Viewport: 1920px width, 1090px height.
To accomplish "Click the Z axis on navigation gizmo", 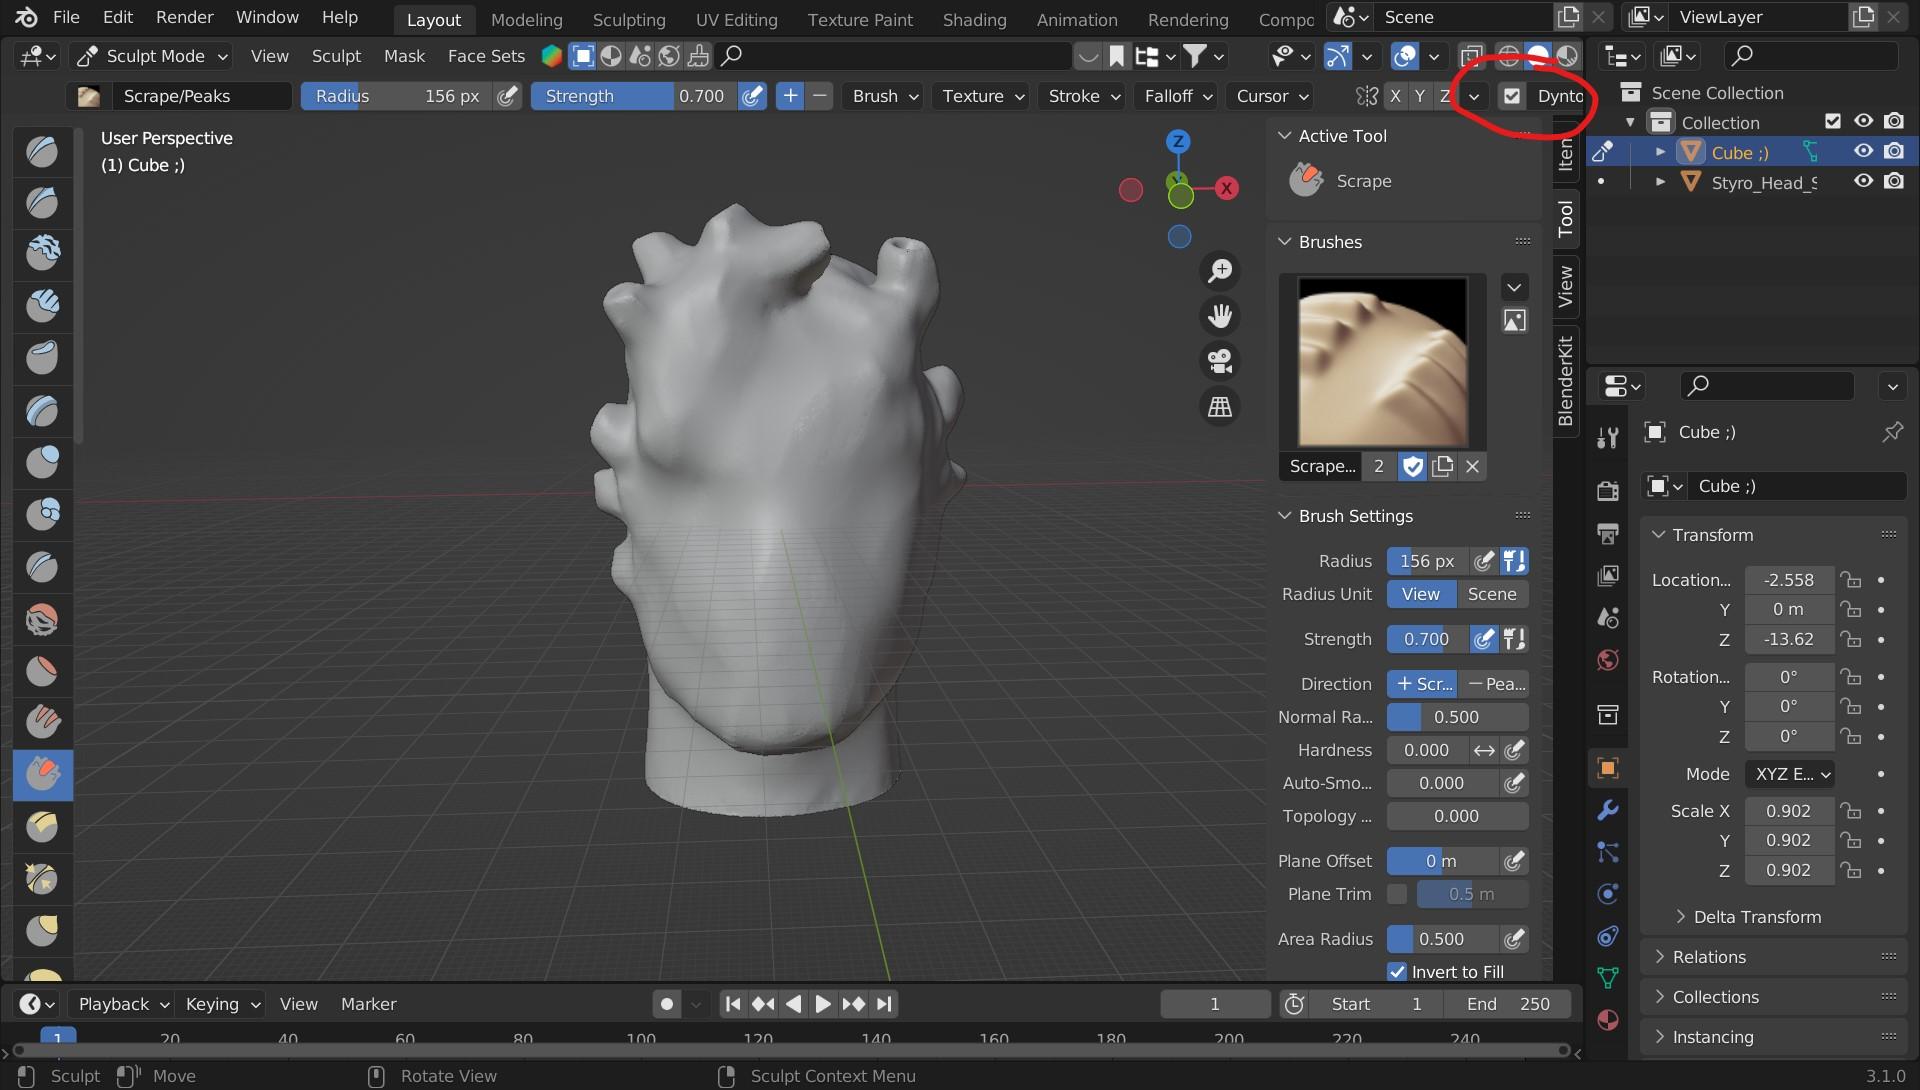I will click(1178, 141).
